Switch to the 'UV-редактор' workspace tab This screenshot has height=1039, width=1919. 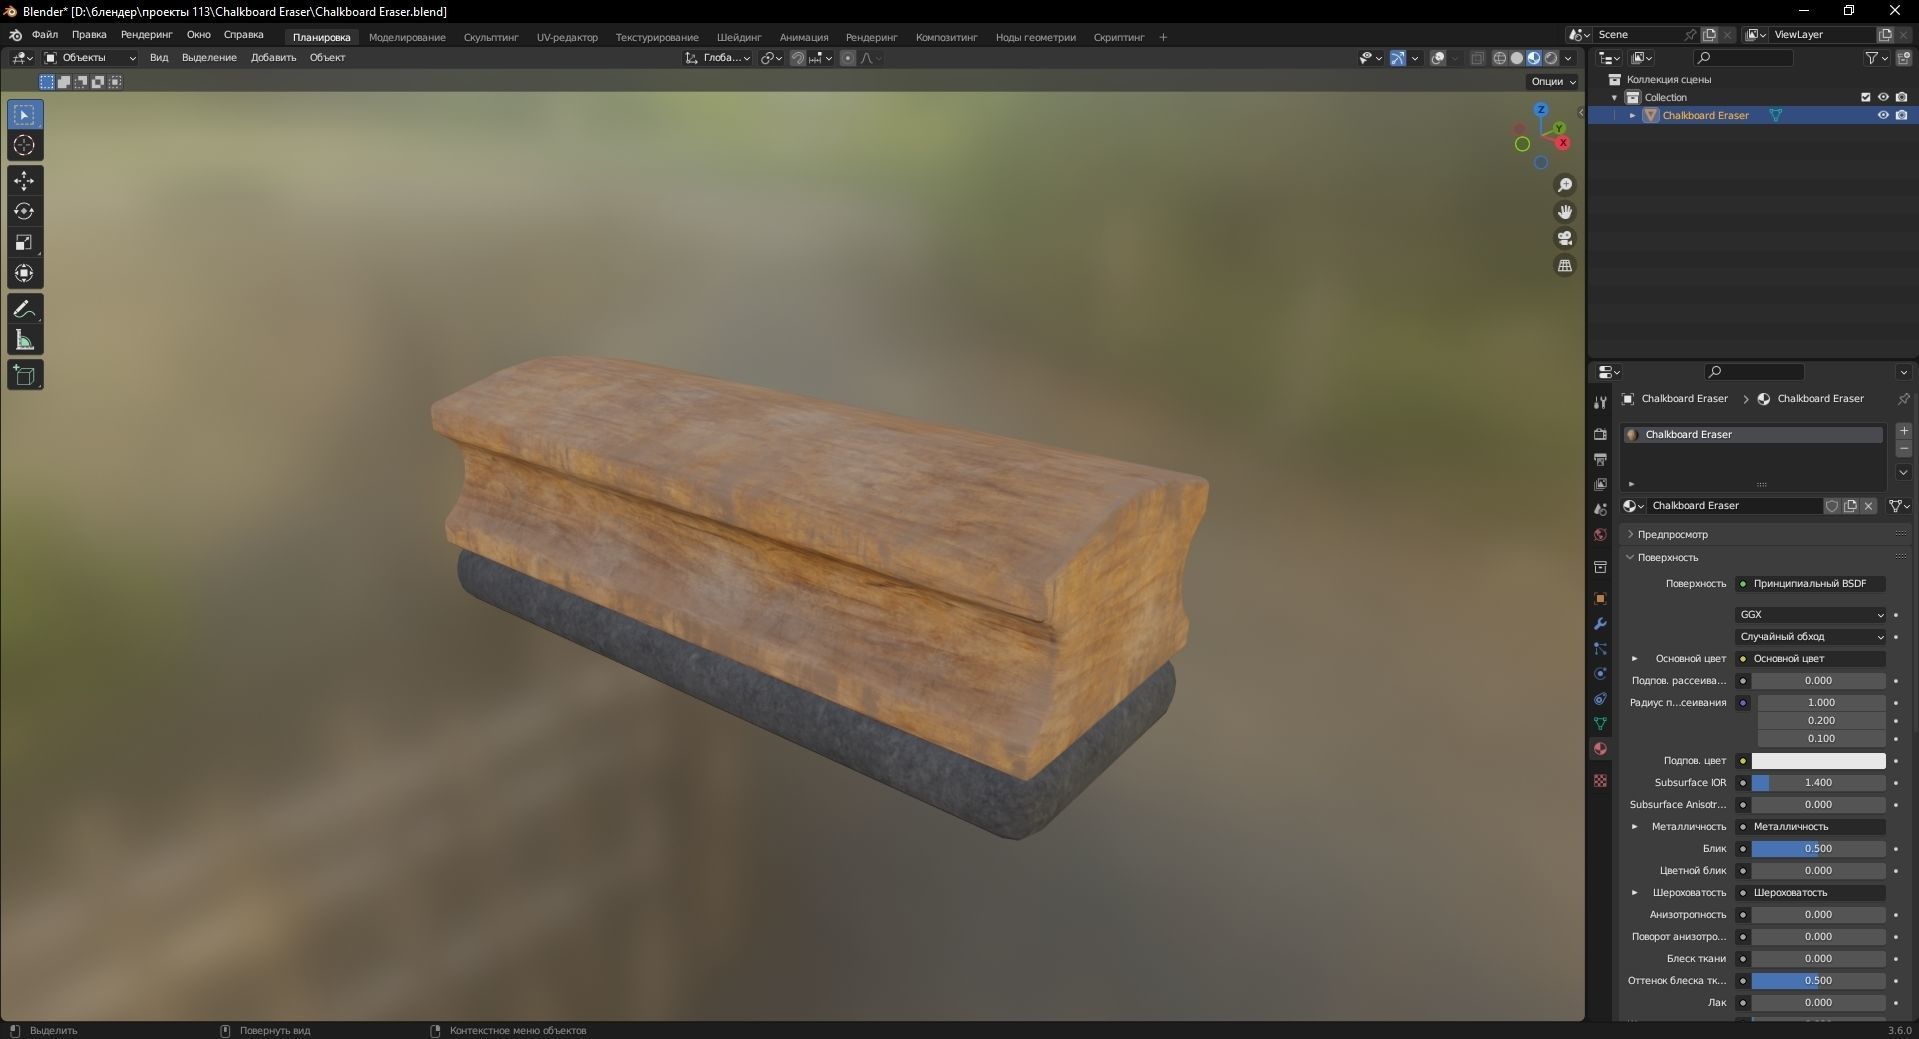[567, 37]
